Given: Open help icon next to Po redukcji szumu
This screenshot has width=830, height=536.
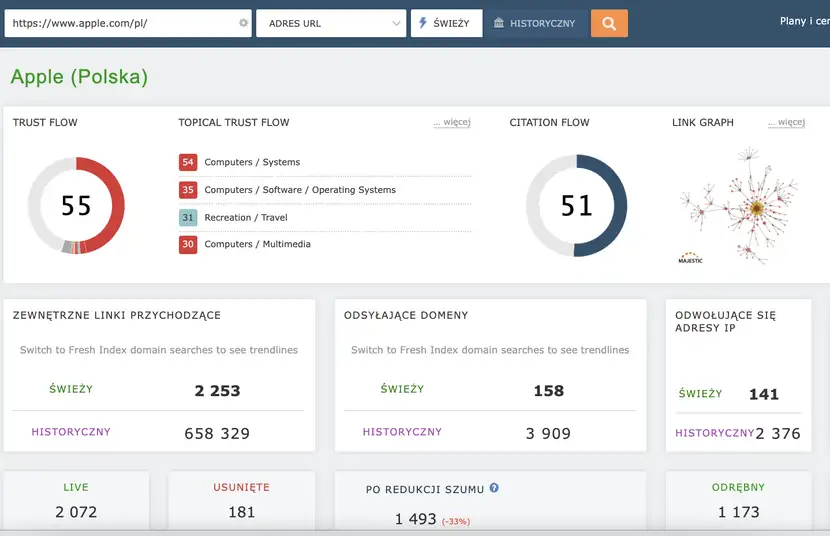Looking at the screenshot, I should click(494, 488).
